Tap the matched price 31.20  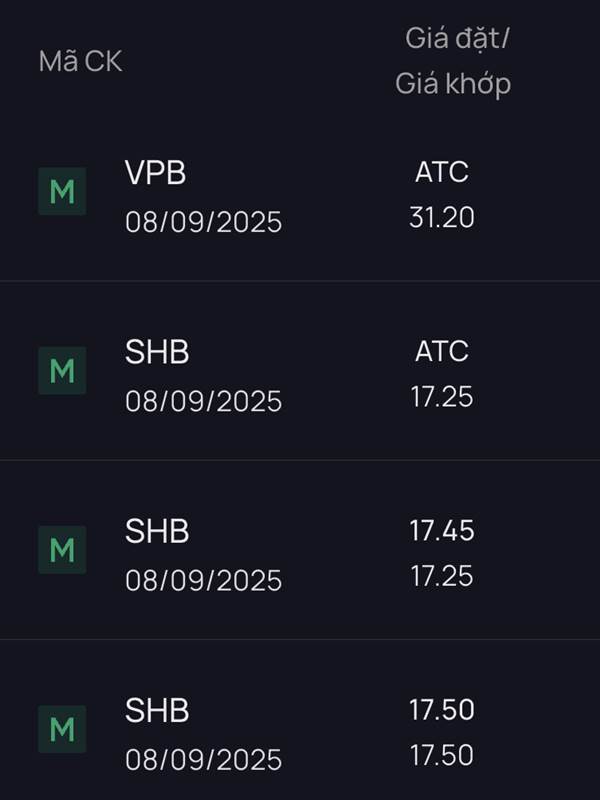(x=442, y=217)
